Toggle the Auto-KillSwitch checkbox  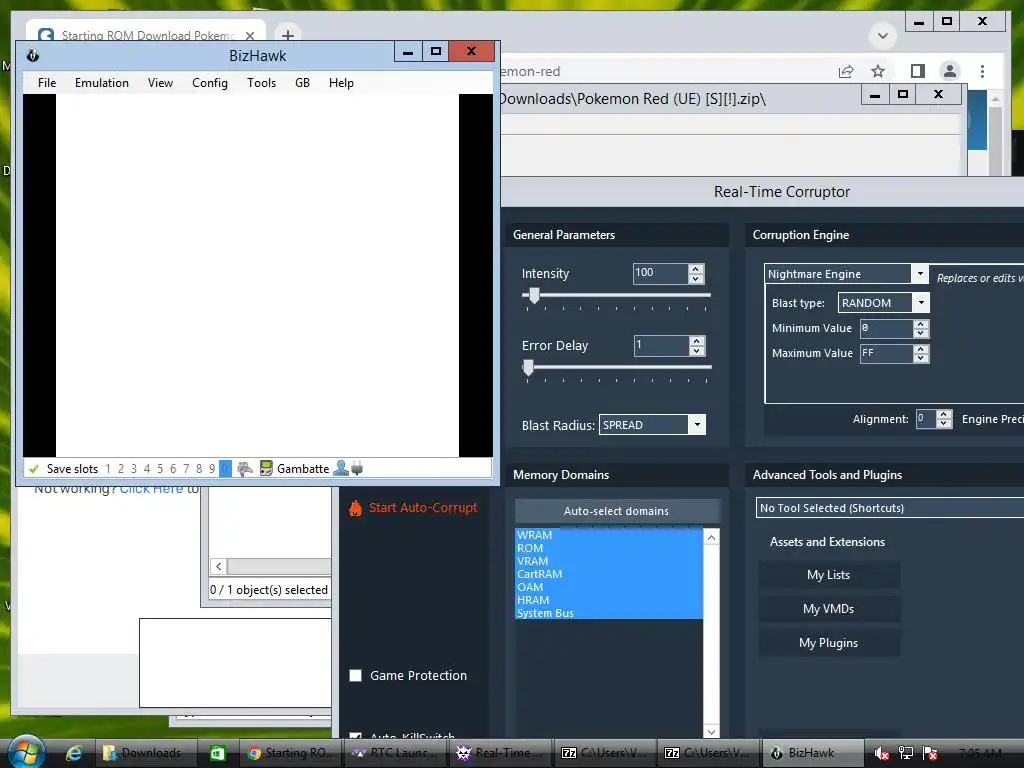(355, 737)
